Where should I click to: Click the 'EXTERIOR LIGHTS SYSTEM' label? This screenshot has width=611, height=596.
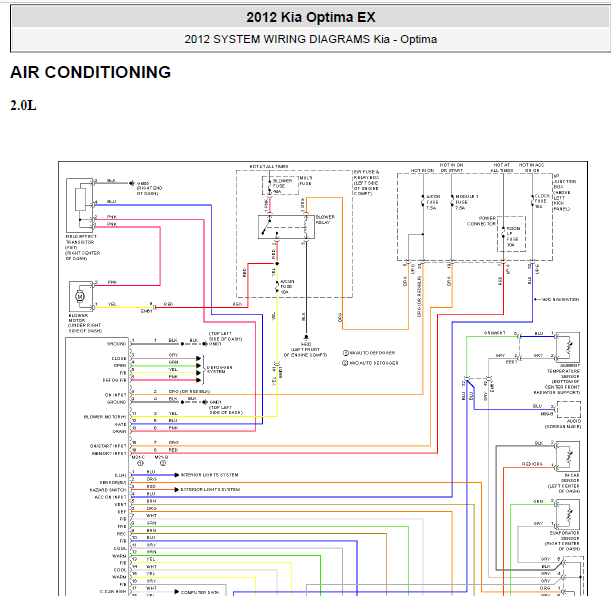[x=210, y=489]
